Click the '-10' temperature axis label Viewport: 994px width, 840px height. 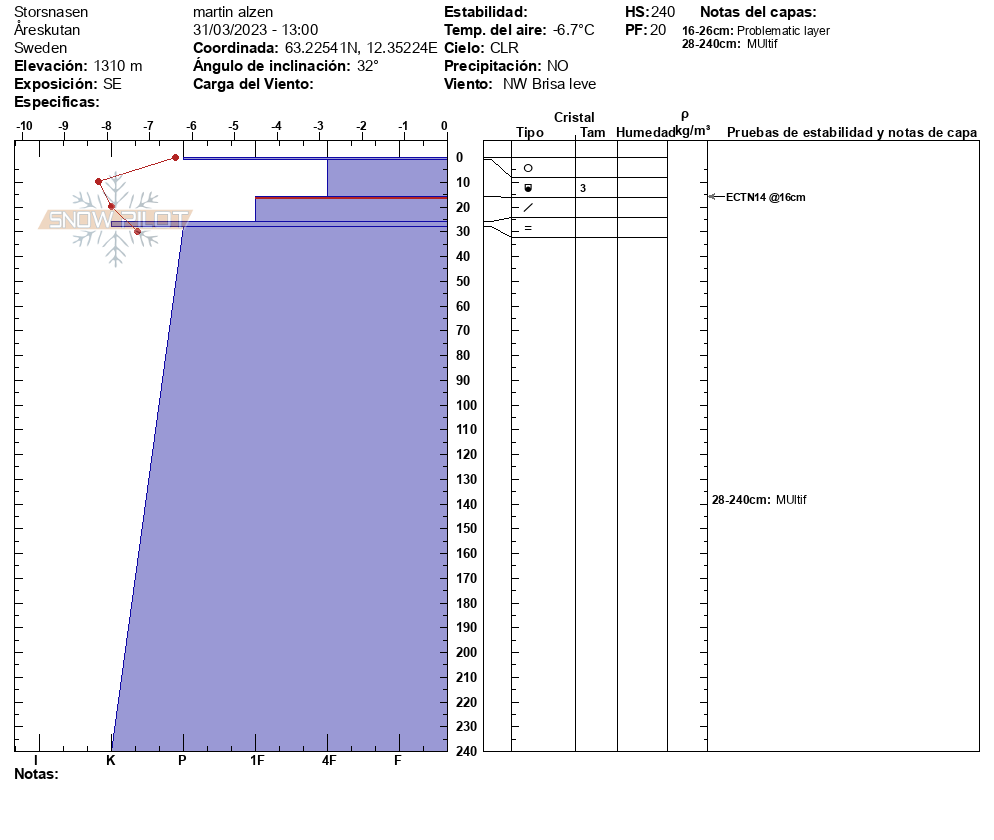(24, 126)
